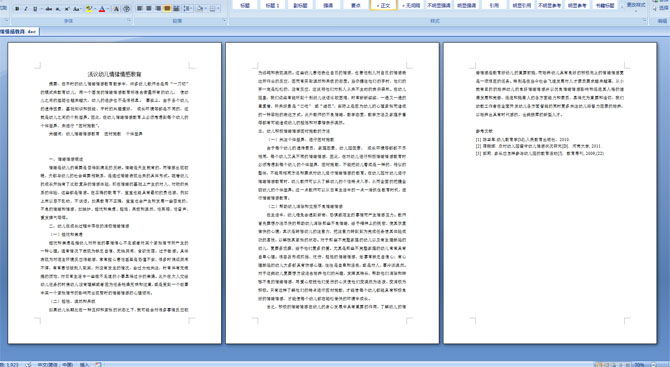Click the third page with references
670x367 pixels.
(550, 193)
